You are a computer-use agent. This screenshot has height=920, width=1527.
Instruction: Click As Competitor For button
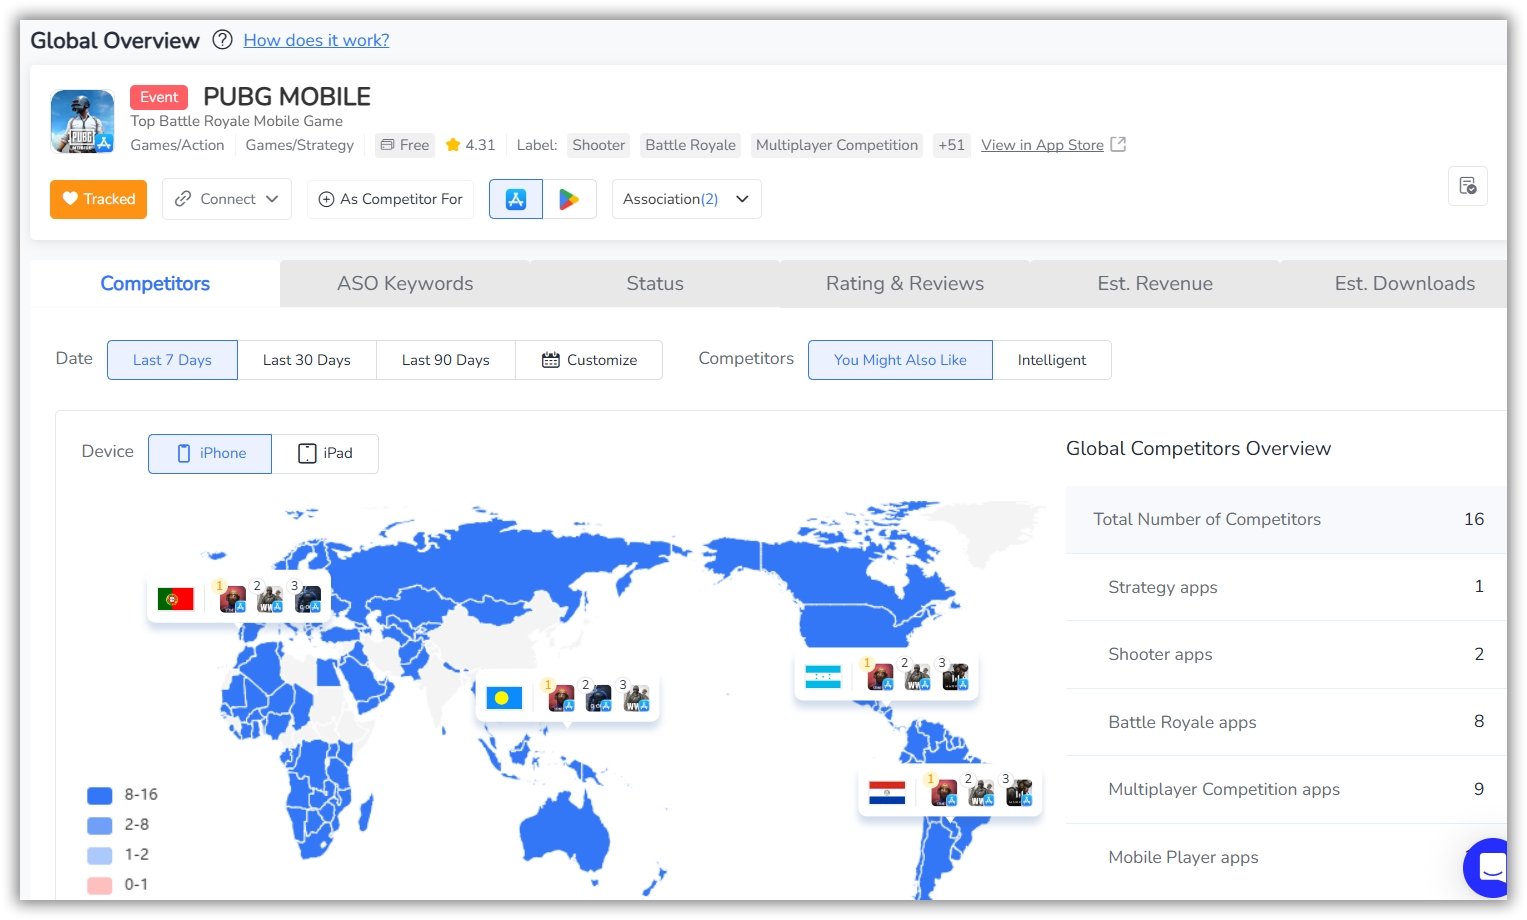click(390, 199)
